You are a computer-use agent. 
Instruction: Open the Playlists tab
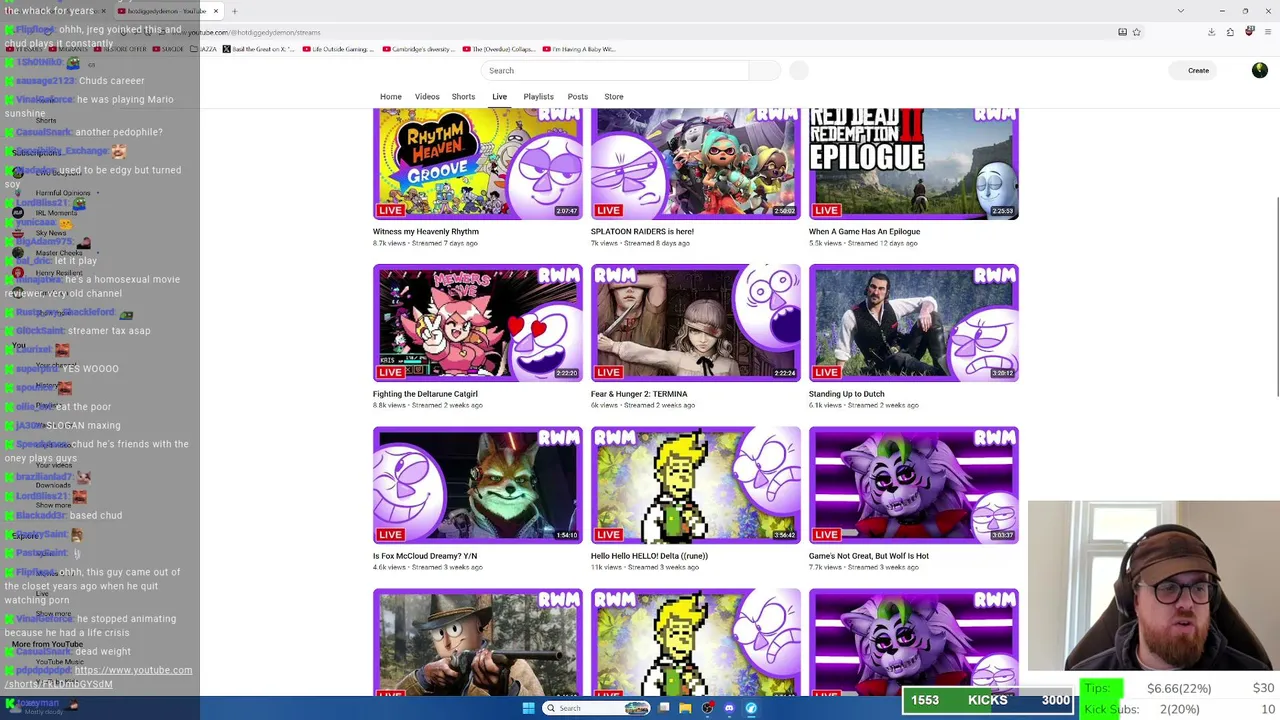point(538,97)
